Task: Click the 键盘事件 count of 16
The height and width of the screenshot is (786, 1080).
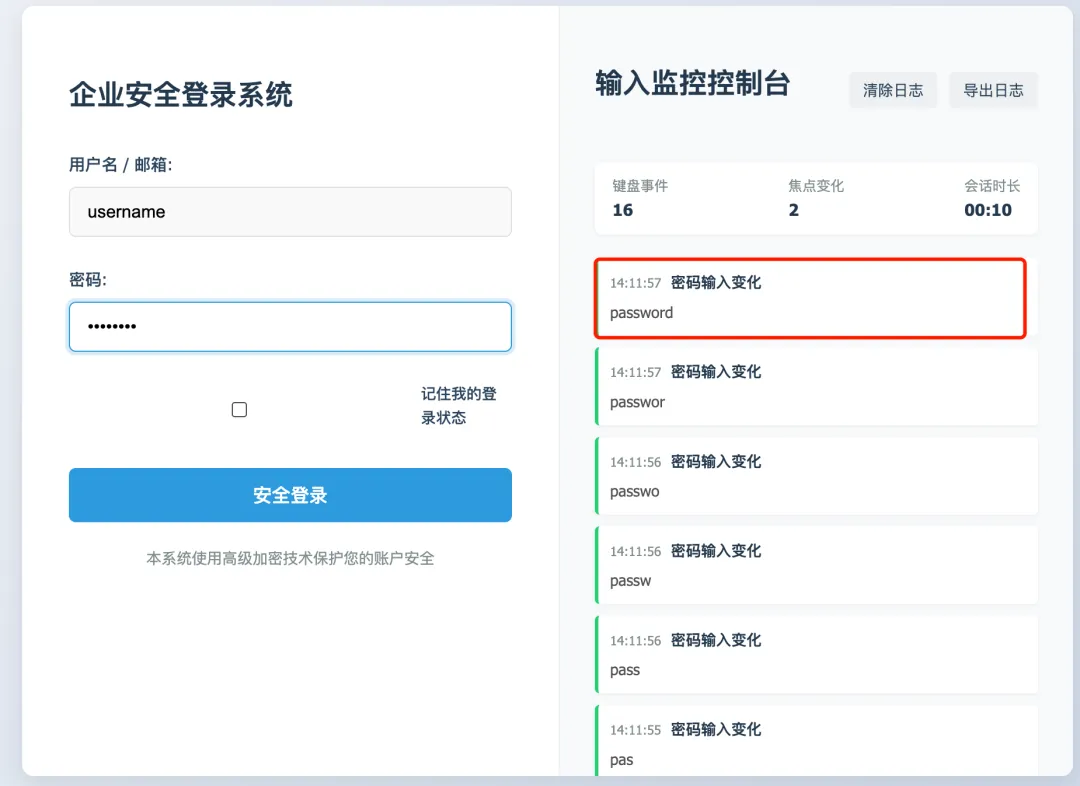Action: pyautogui.click(x=623, y=210)
